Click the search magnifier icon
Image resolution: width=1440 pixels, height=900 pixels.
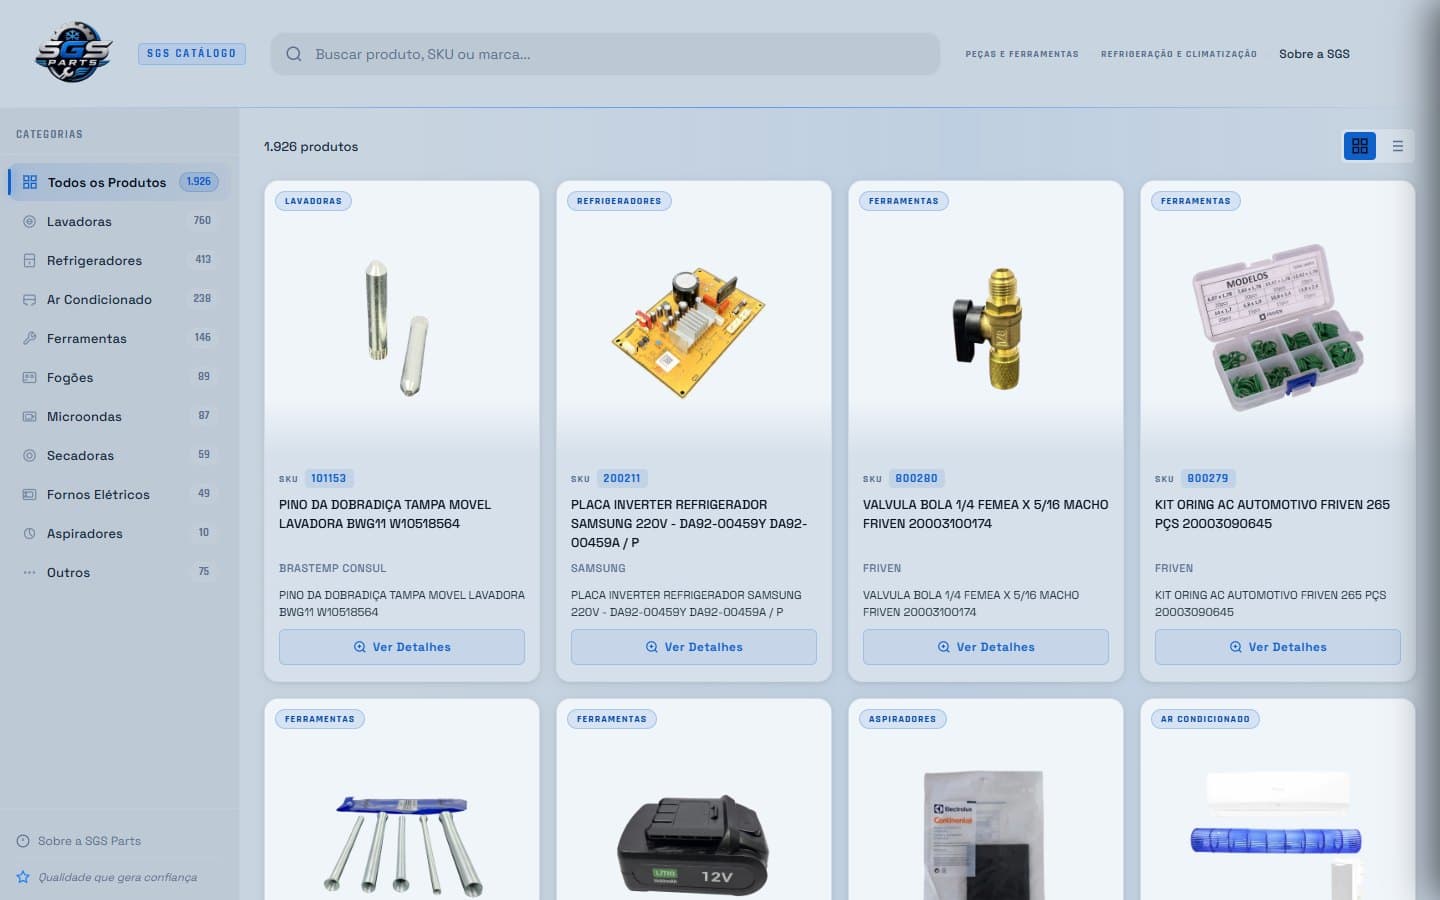[294, 54]
